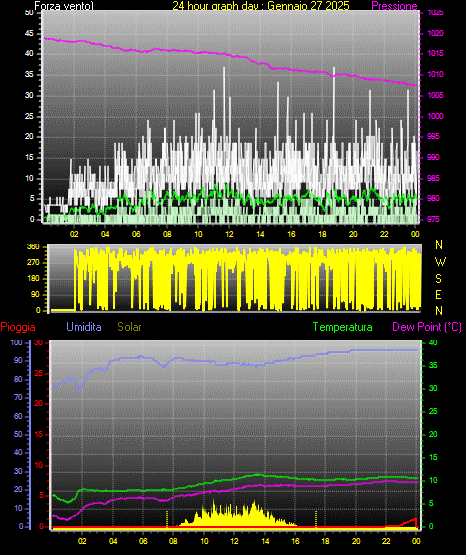Click the Pressione legend label
Viewport: 466px width, 555px height.
394,6
